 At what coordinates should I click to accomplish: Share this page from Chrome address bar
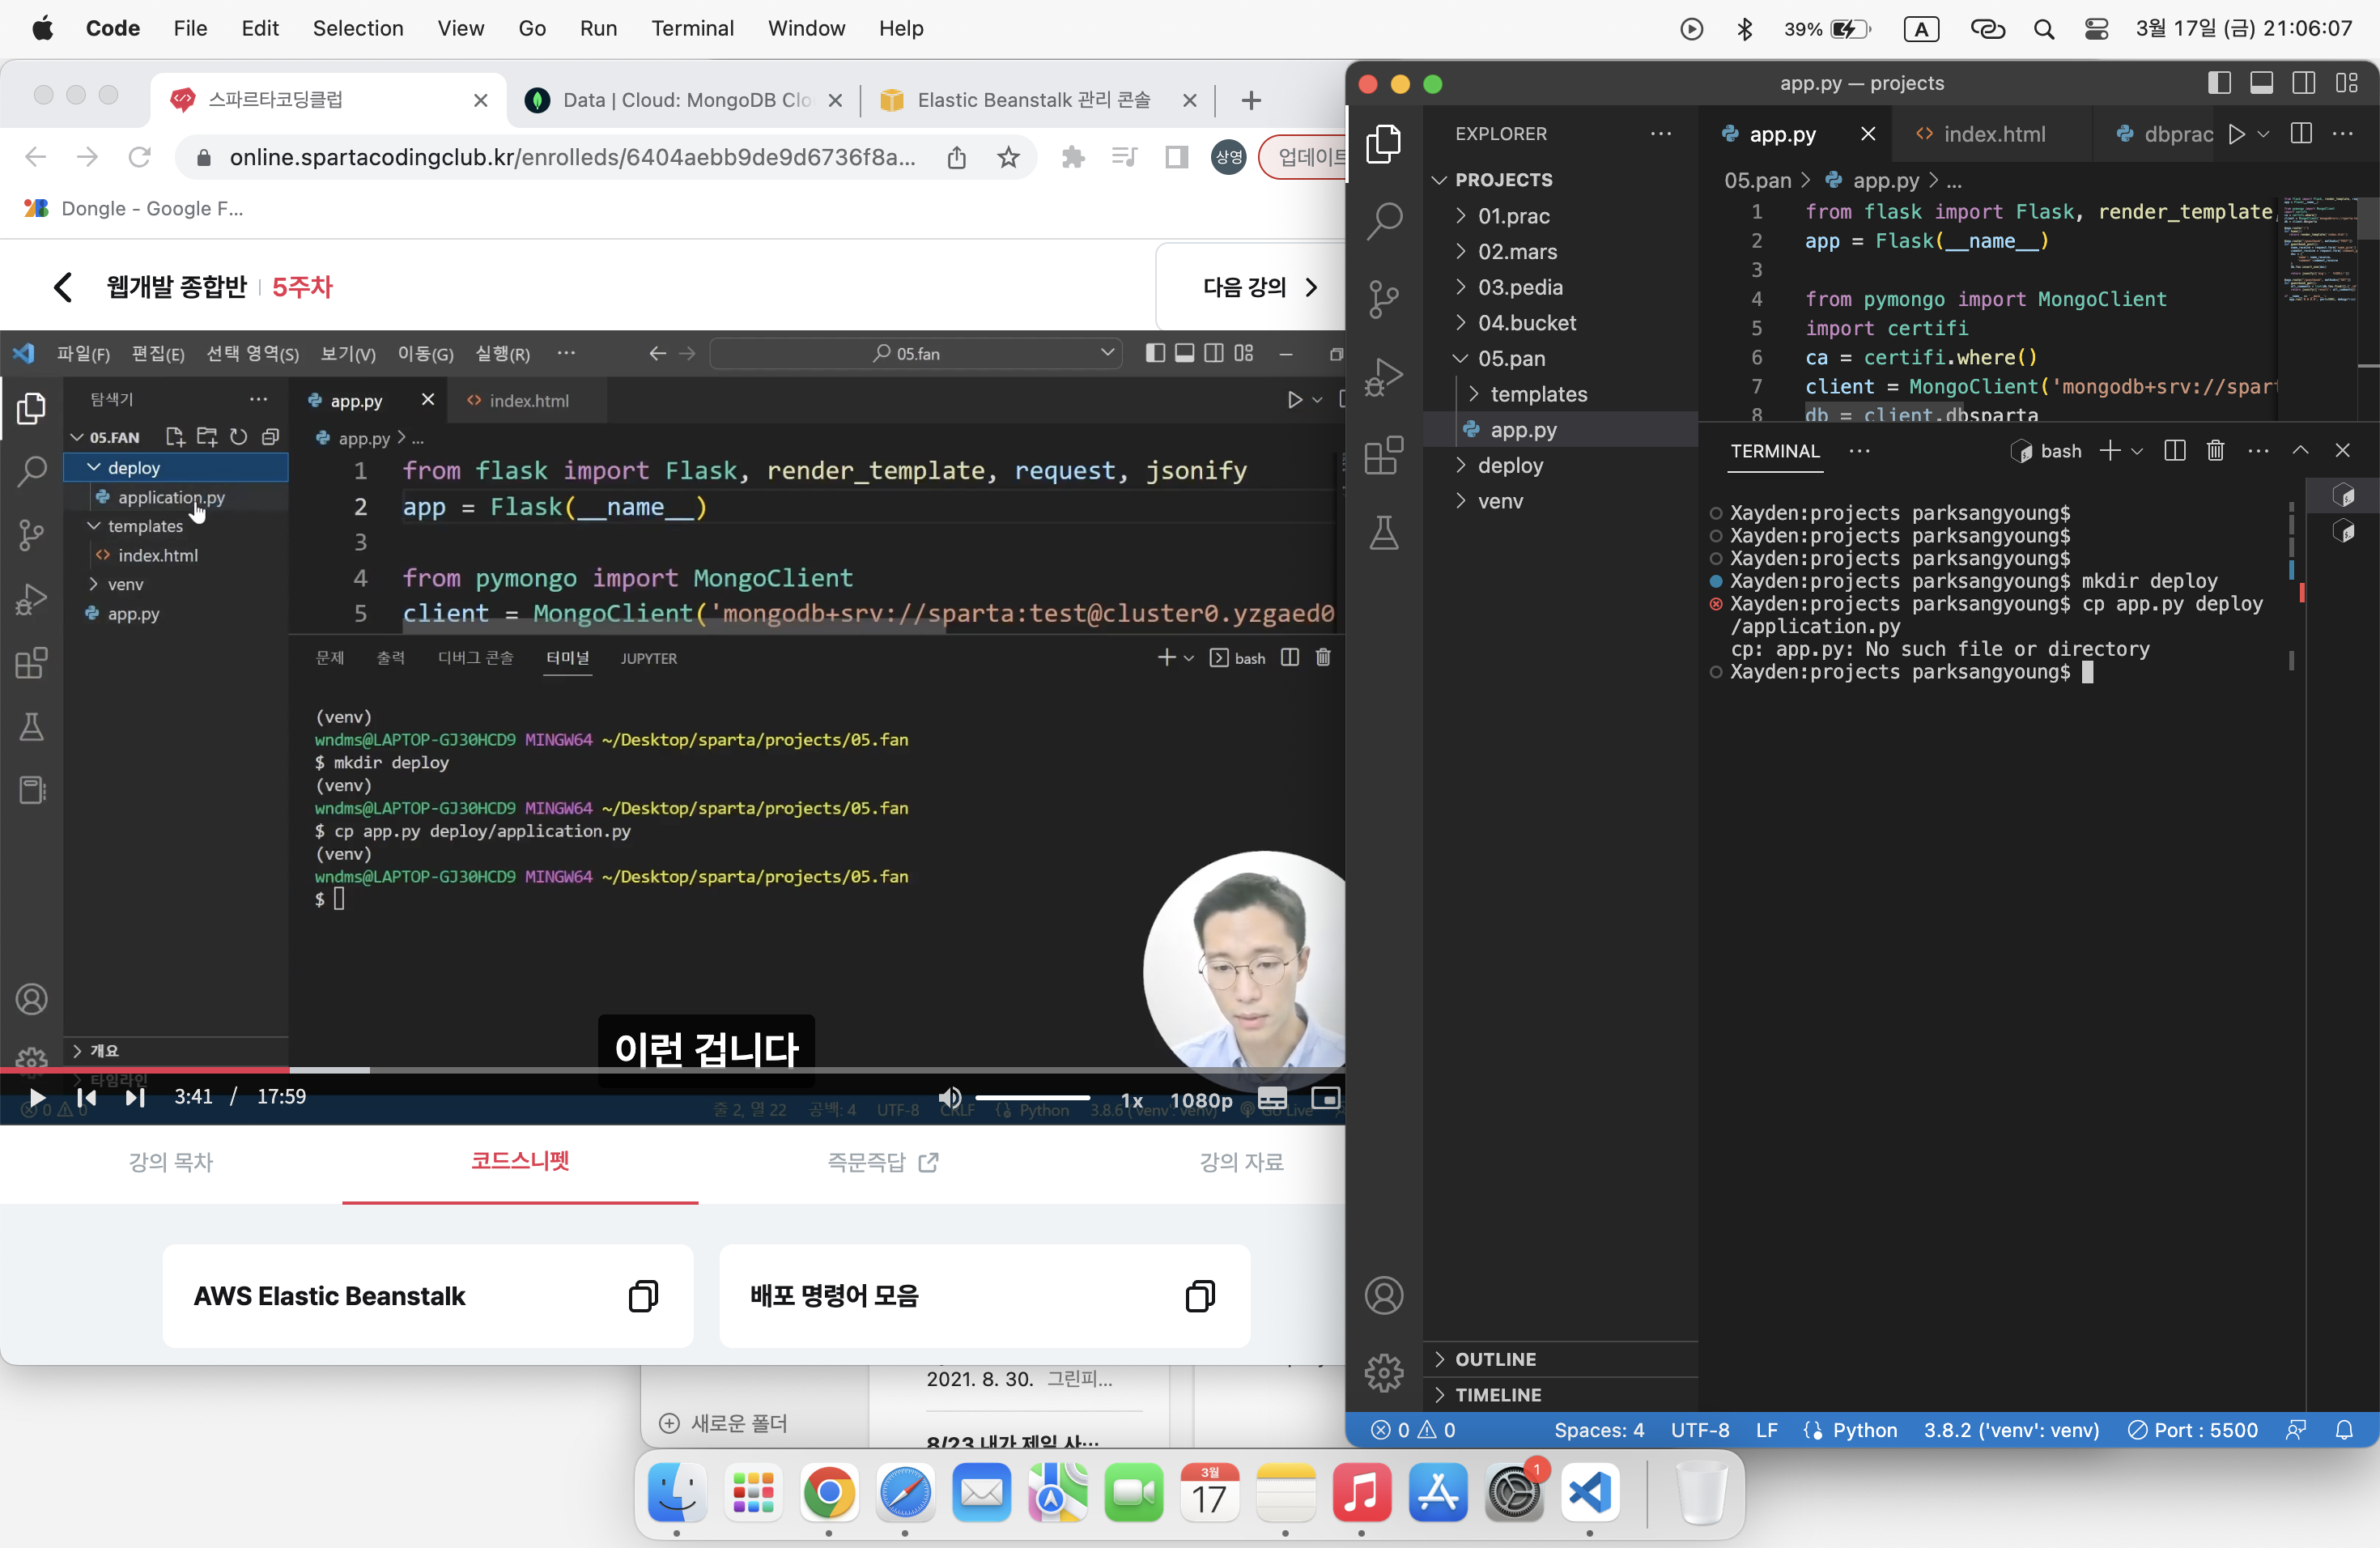(957, 157)
